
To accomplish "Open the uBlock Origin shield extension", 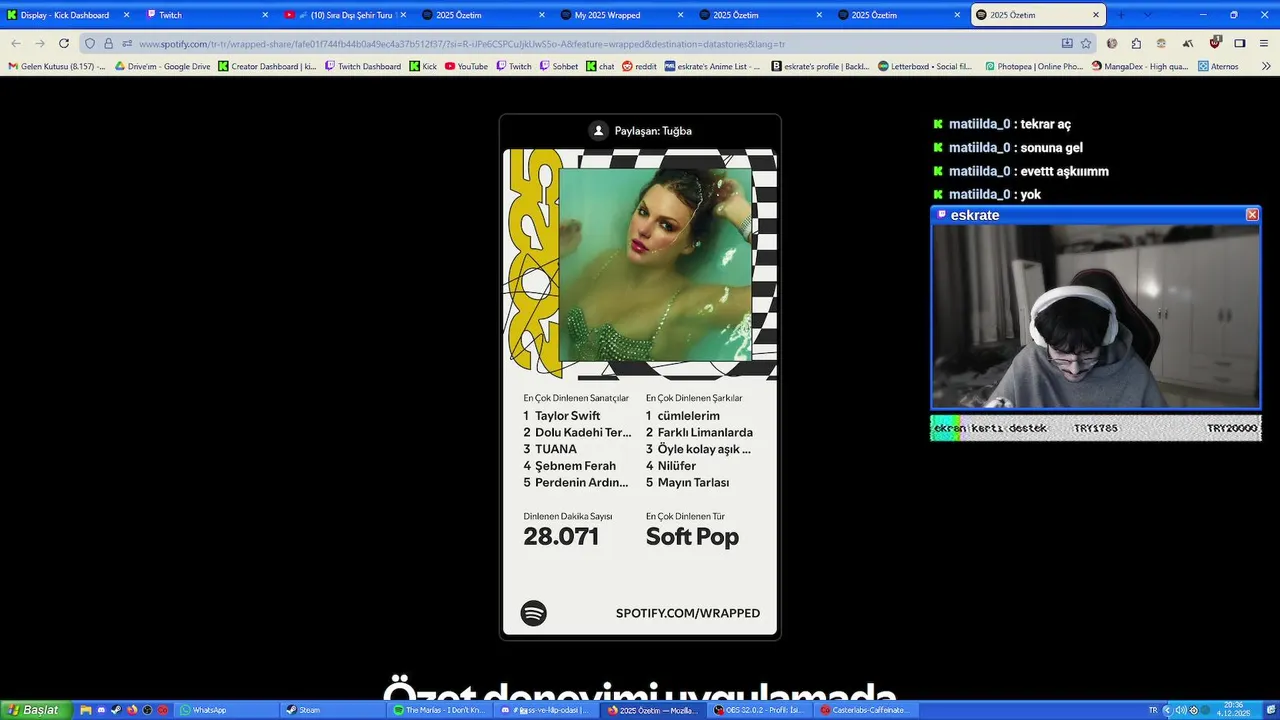I will [1215, 43].
